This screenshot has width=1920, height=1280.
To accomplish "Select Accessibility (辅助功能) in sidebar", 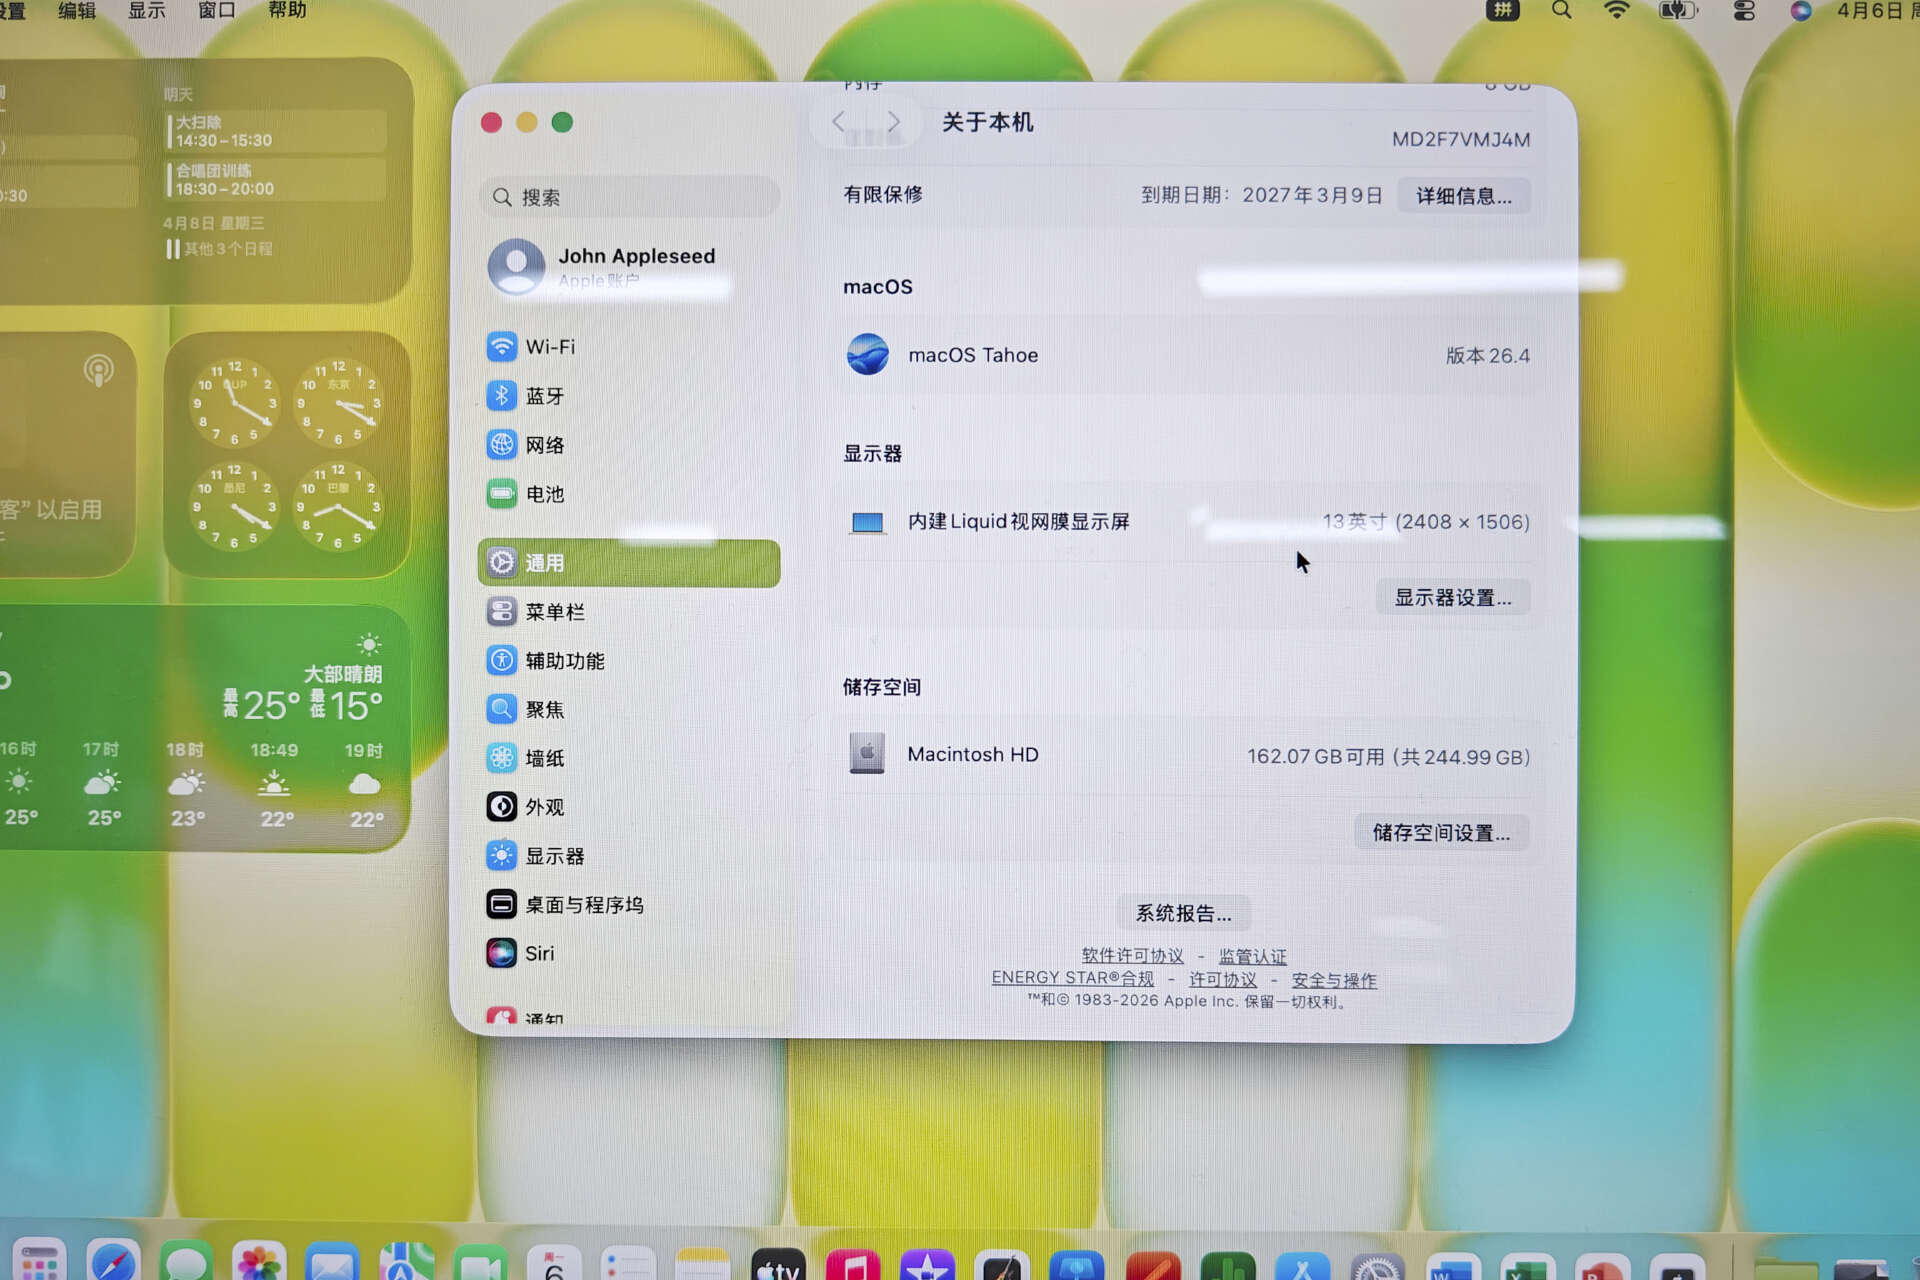I will click(x=564, y=661).
